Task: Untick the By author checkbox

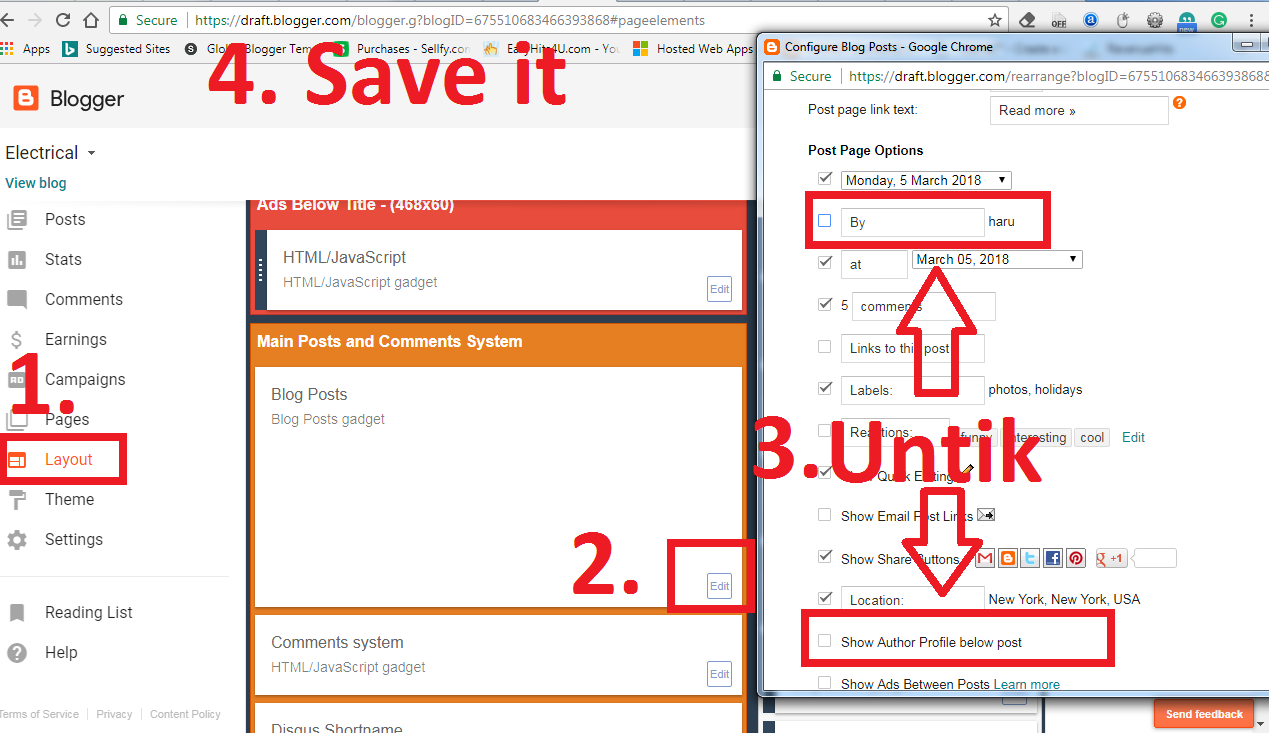Action: pos(825,221)
